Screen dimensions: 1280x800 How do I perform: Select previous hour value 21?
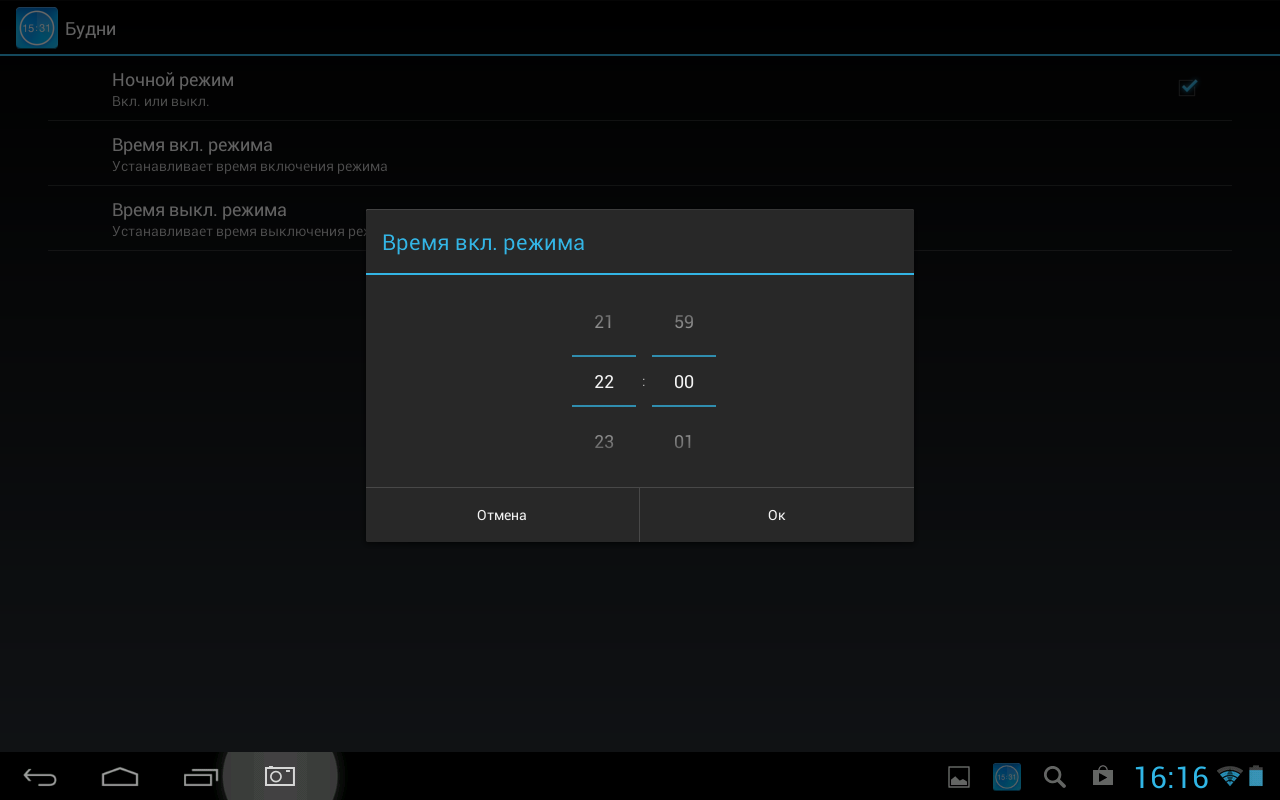point(603,322)
